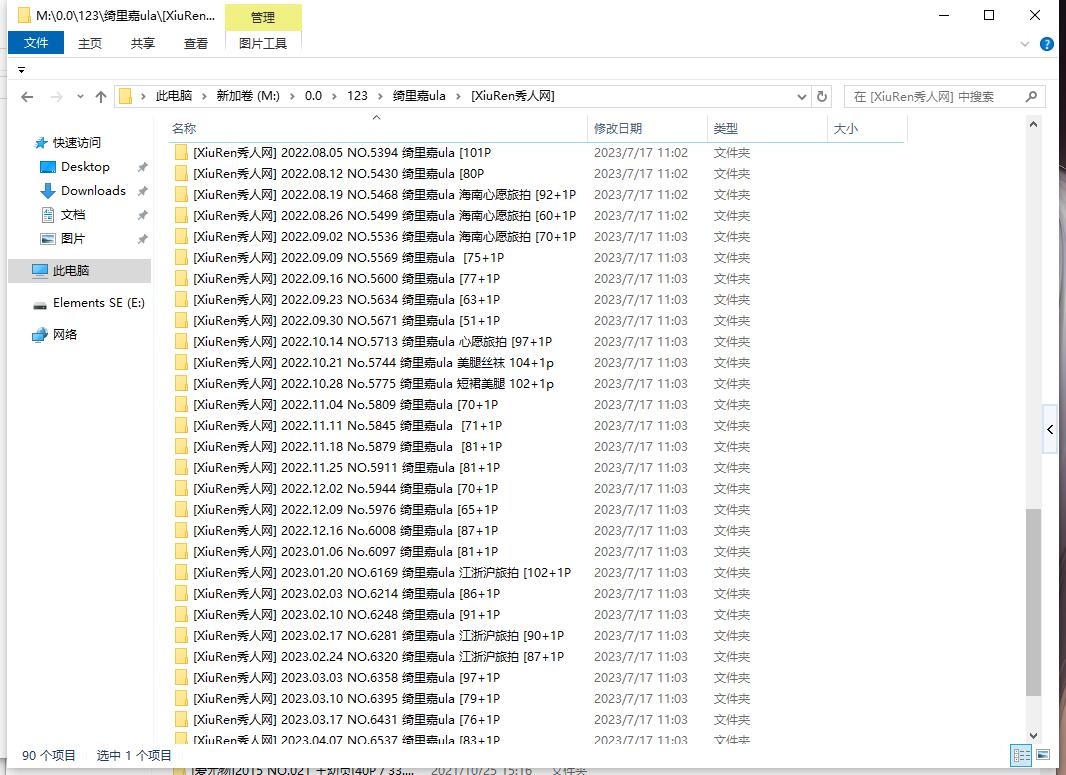Sort by 修改日期 column header
The height and width of the screenshot is (775, 1066).
point(647,128)
